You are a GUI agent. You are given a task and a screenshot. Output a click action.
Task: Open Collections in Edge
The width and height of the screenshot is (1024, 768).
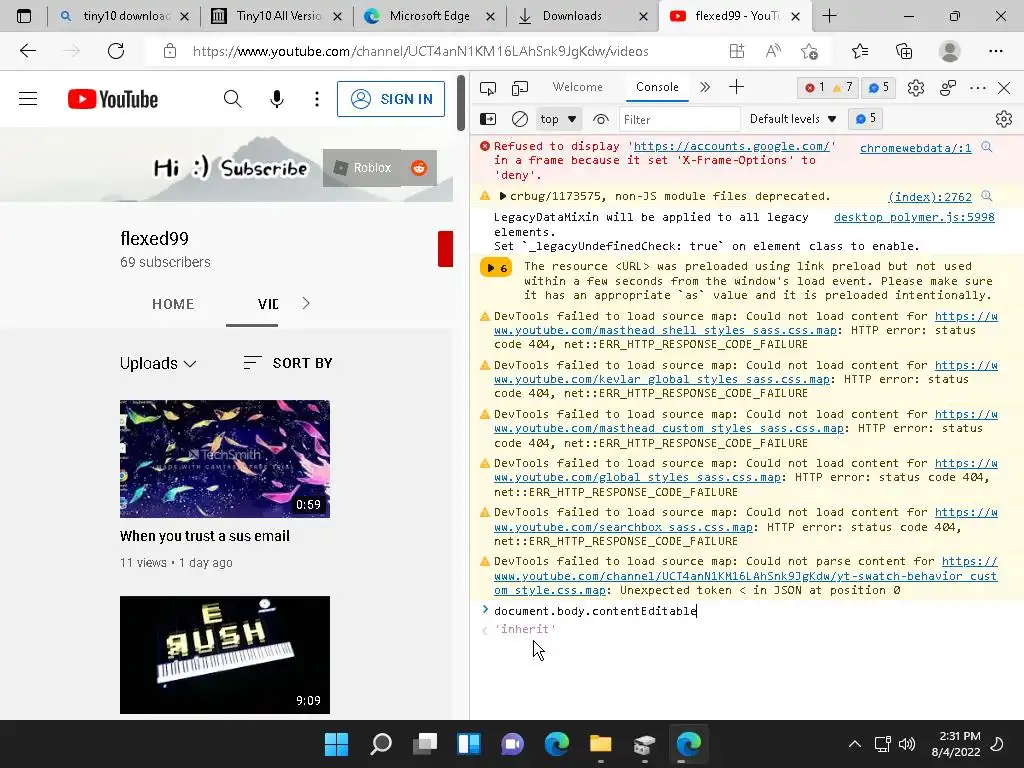(x=904, y=51)
